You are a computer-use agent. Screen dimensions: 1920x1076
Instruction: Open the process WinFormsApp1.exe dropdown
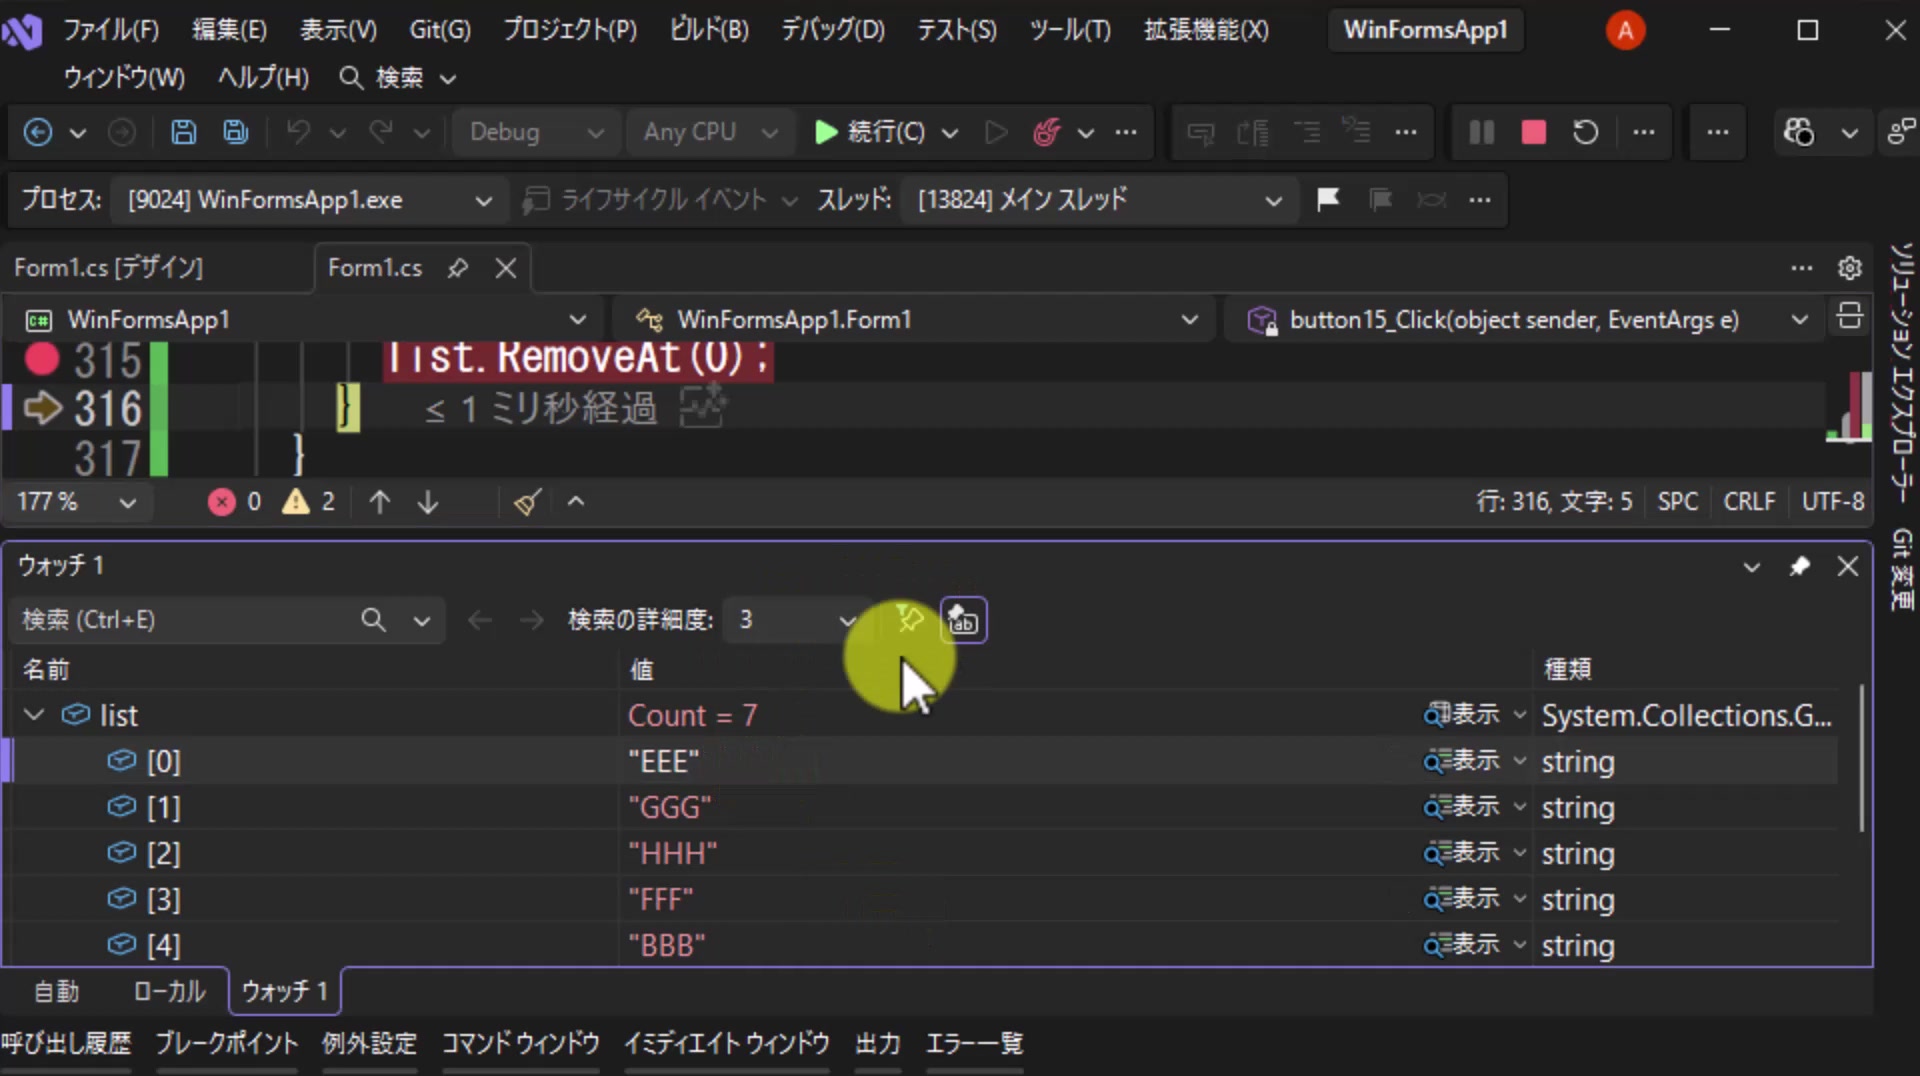pyautogui.click(x=310, y=200)
